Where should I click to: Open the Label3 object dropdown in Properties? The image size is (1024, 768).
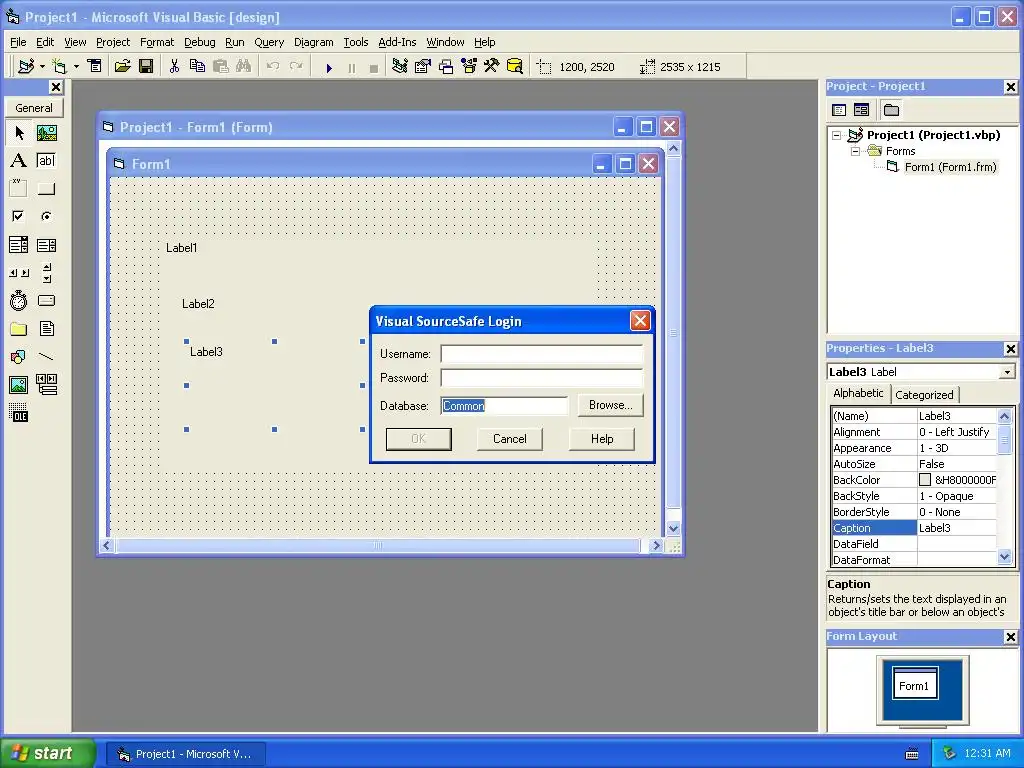[x=1008, y=372]
